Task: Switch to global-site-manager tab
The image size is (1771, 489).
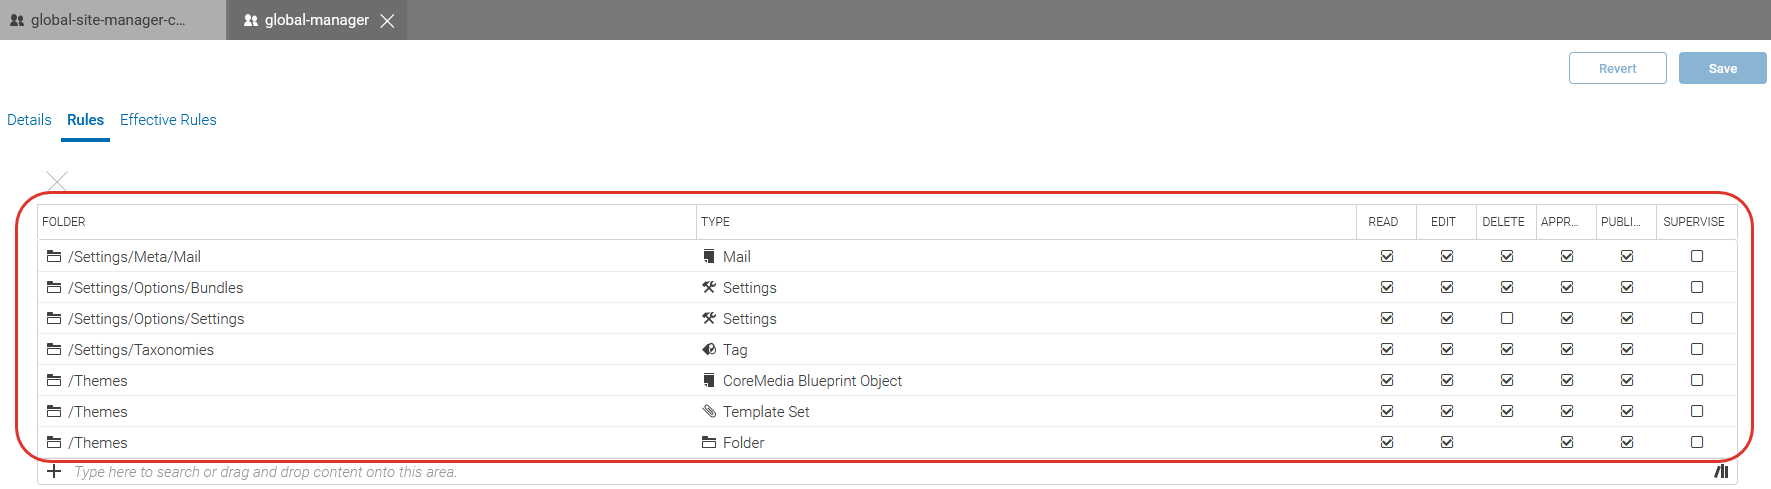Action: pyautogui.click(x=107, y=20)
